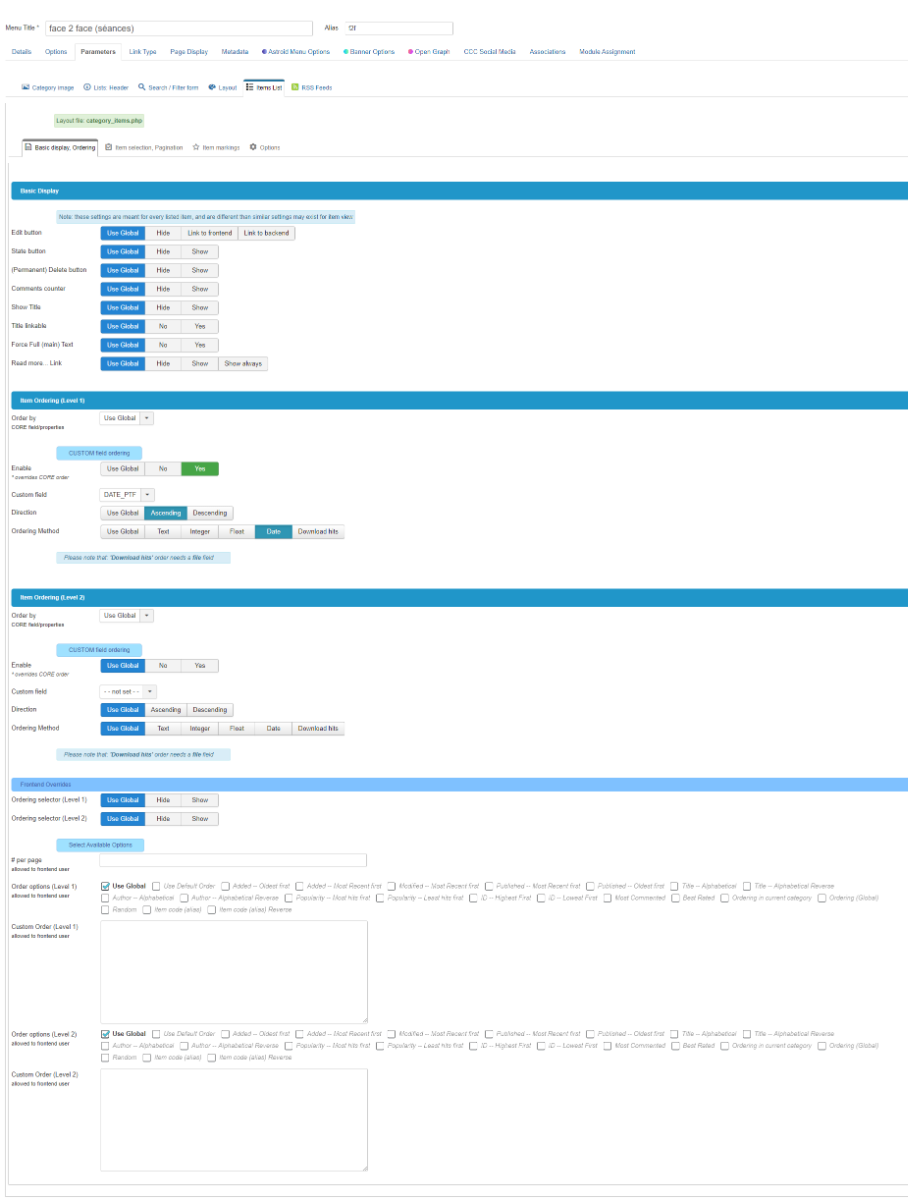Switch to the Module Assignment tab

point(607,51)
